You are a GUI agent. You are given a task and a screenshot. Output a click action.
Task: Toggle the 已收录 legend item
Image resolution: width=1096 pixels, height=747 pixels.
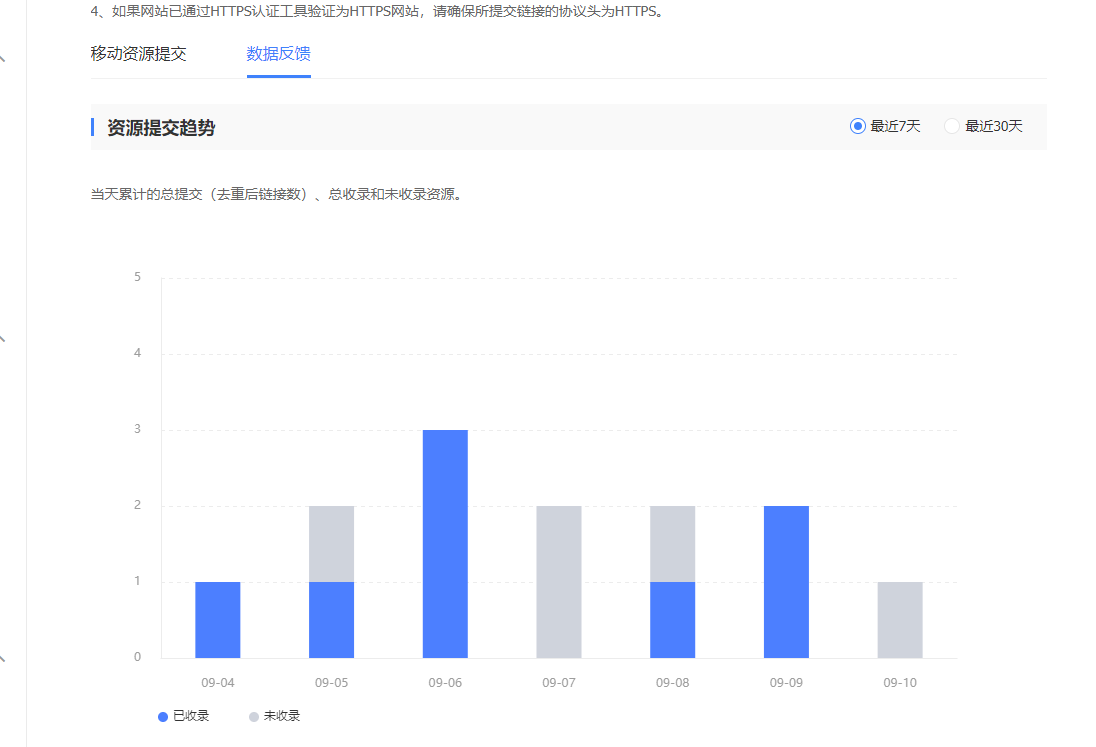click(184, 716)
